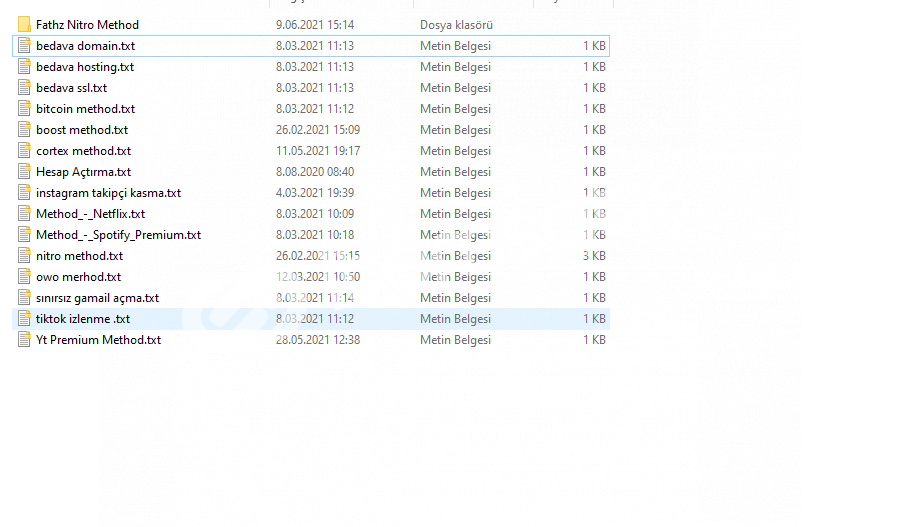
Task: Click the cortex method.txt file icon
Action: pos(24,151)
